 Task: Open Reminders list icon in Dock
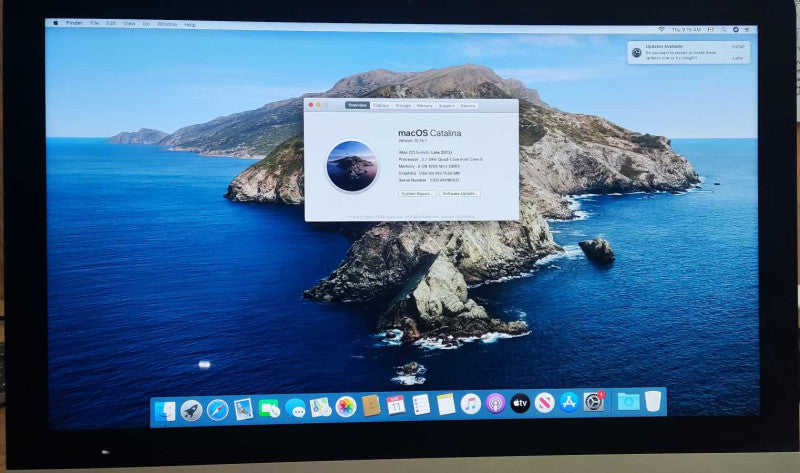tap(421, 405)
